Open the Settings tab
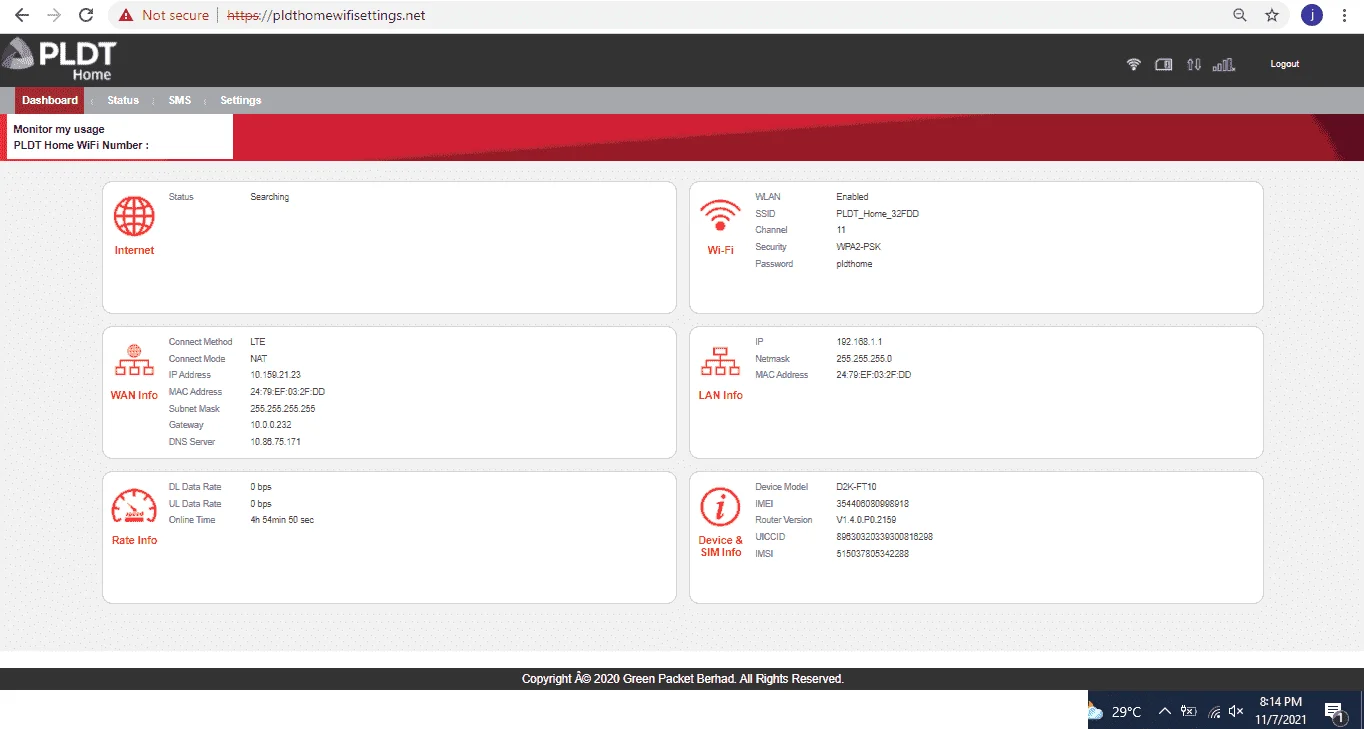 pyautogui.click(x=241, y=100)
